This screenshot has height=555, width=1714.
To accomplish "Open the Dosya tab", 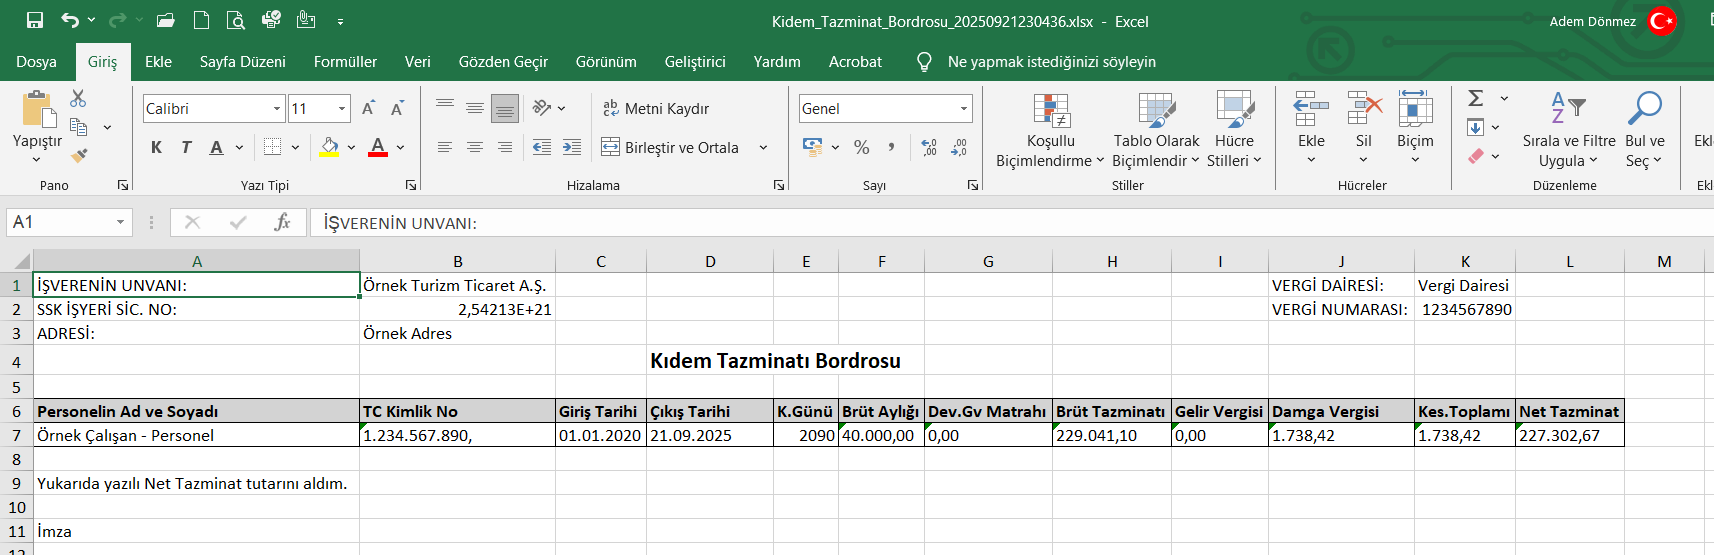I will [x=36, y=62].
